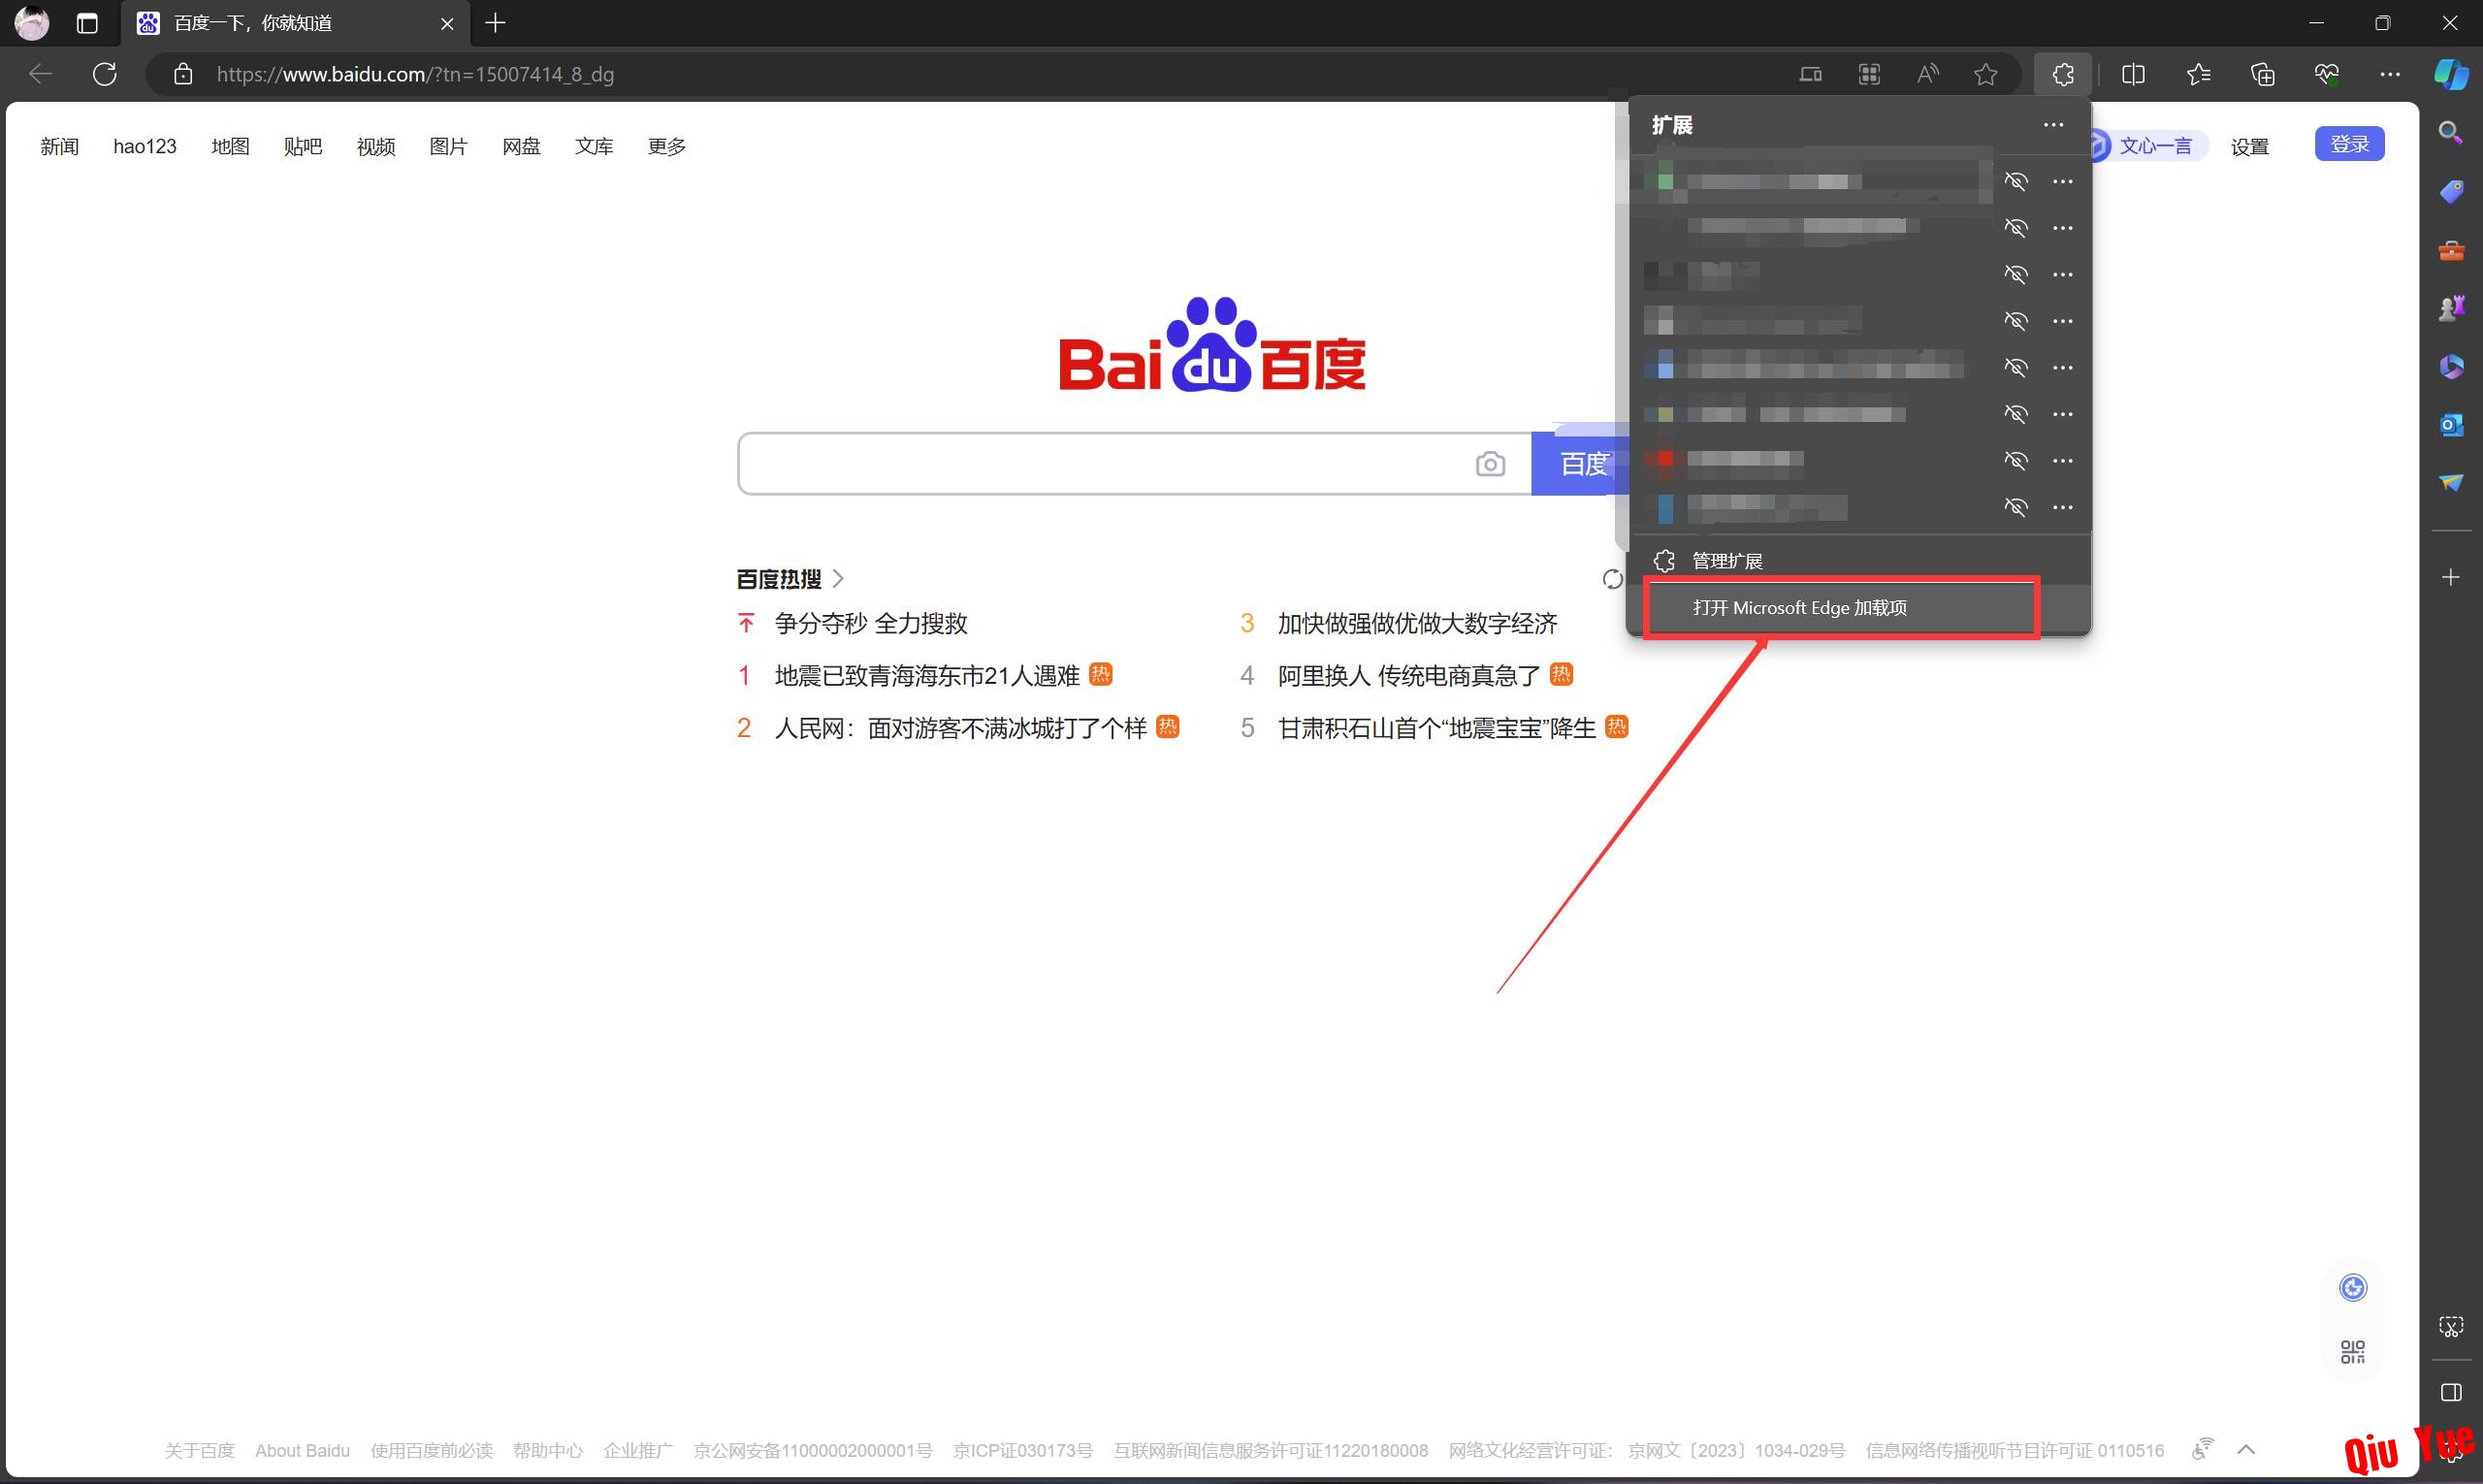Toggle toolbar visibility of second extension row
This screenshot has width=2483, height=1484.
click(2016, 228)
